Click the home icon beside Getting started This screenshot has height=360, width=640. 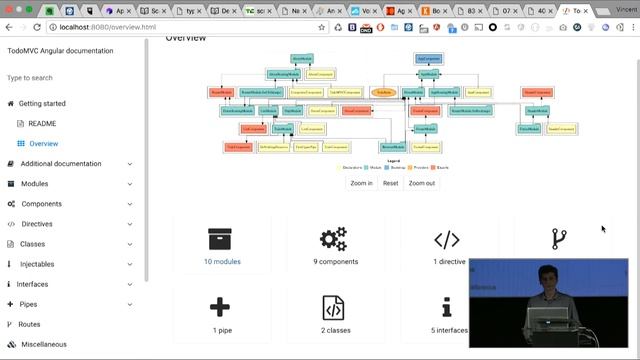coord(11,104)
